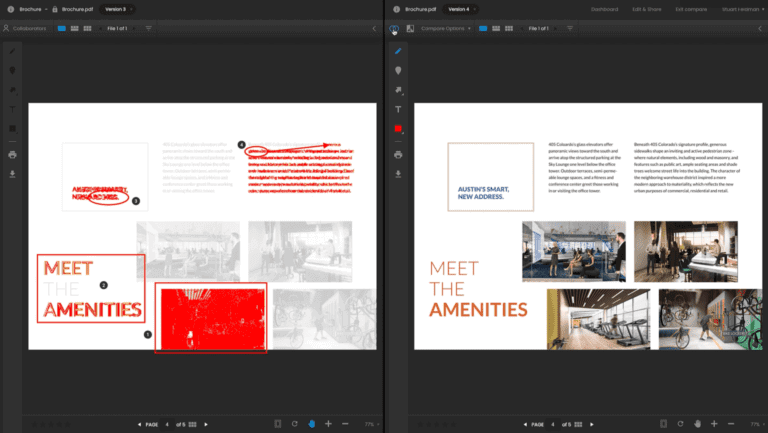Open the Dashboard menu item
The image size is (768, 433).
coord(604,9)
